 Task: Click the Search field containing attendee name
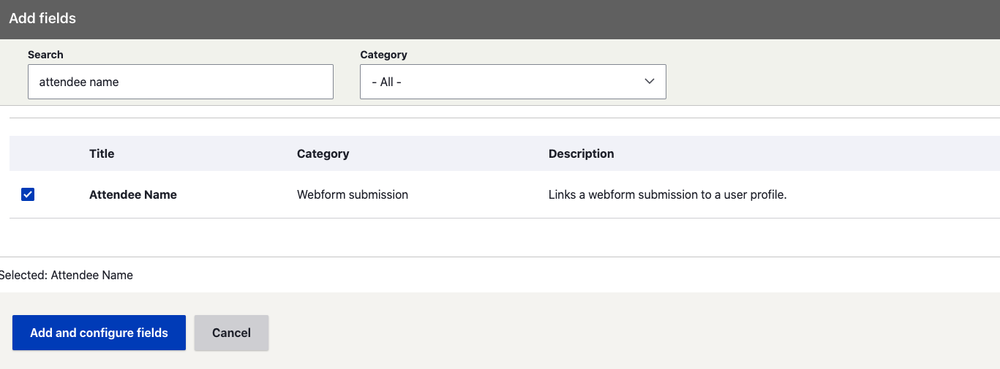click(x=180, y=82)
